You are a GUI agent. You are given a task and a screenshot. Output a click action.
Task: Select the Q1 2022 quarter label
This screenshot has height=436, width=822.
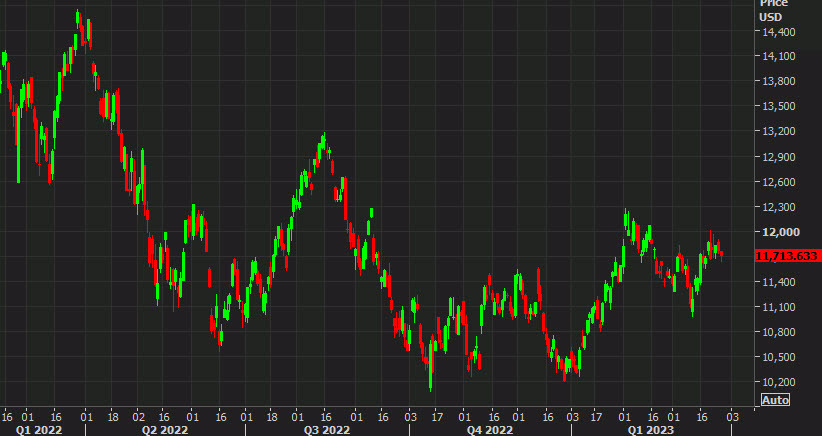tap(39, 430)
